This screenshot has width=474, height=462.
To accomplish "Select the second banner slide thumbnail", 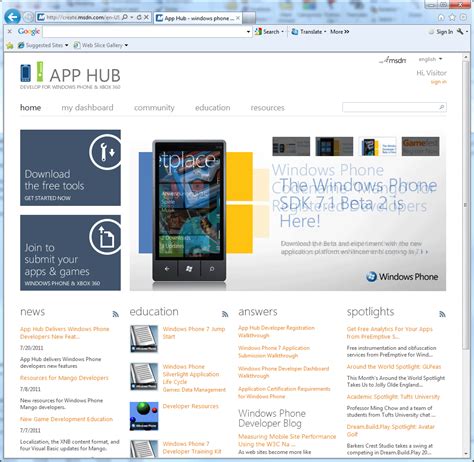I will click(x=334, y=146).
